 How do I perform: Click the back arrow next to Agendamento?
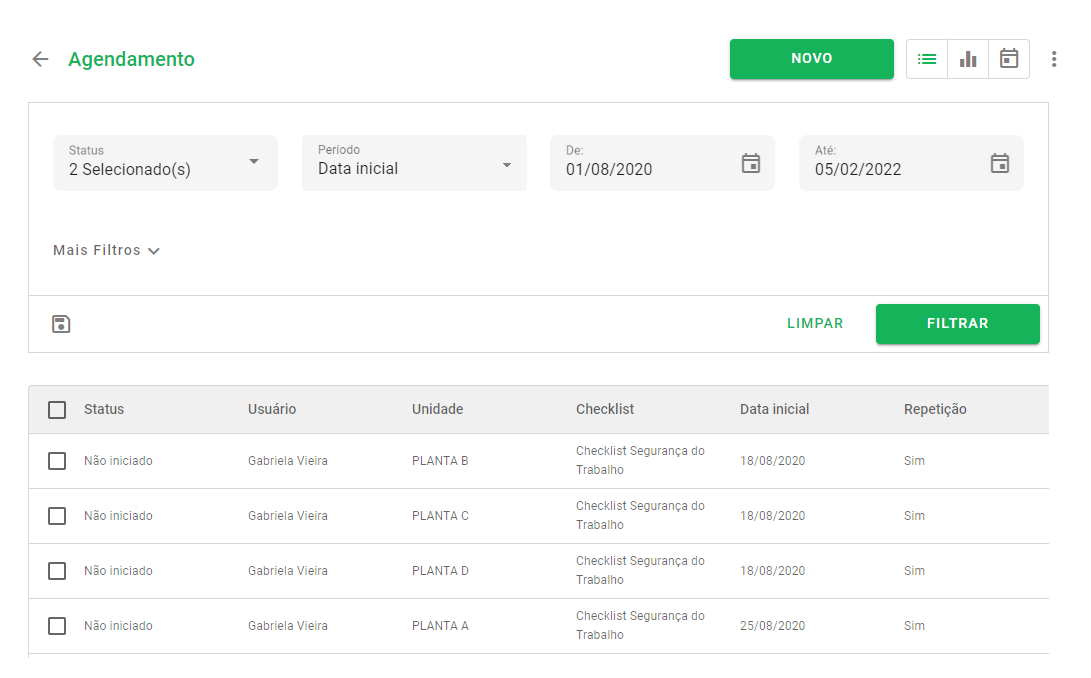[40, 59]
